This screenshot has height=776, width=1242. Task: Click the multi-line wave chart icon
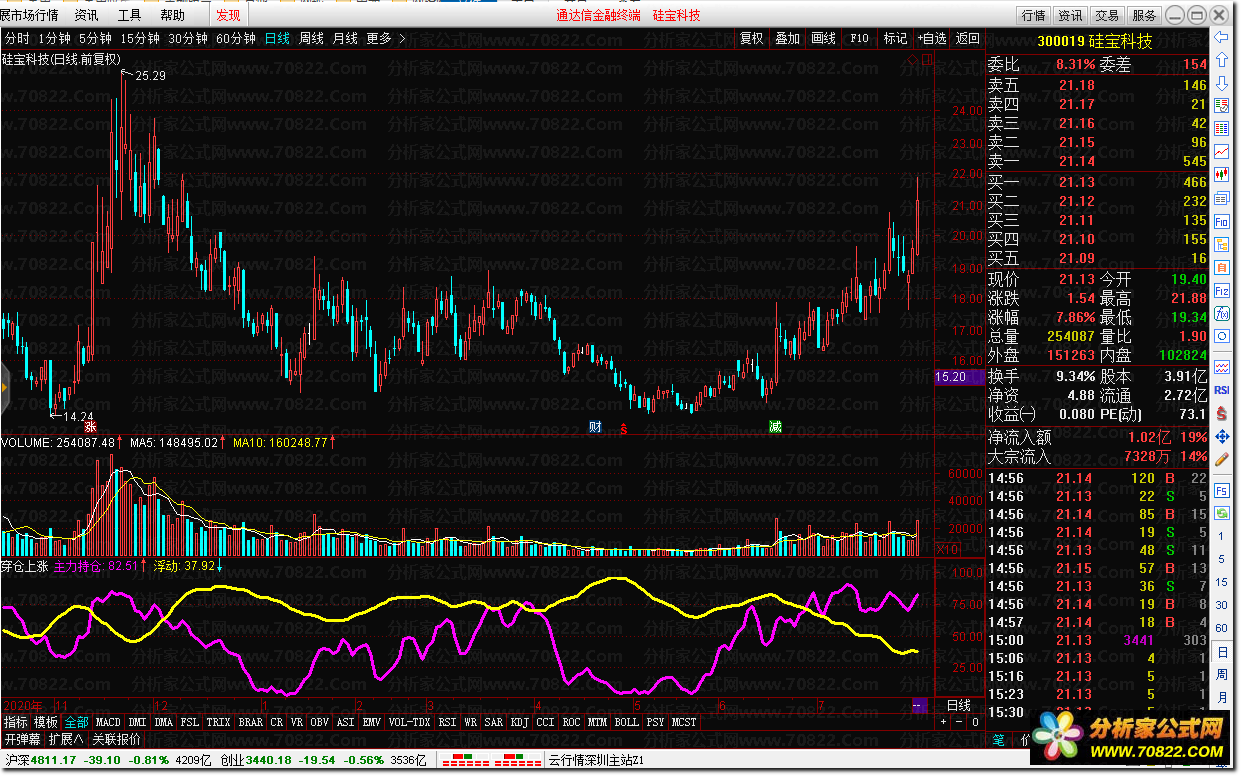1221,367
